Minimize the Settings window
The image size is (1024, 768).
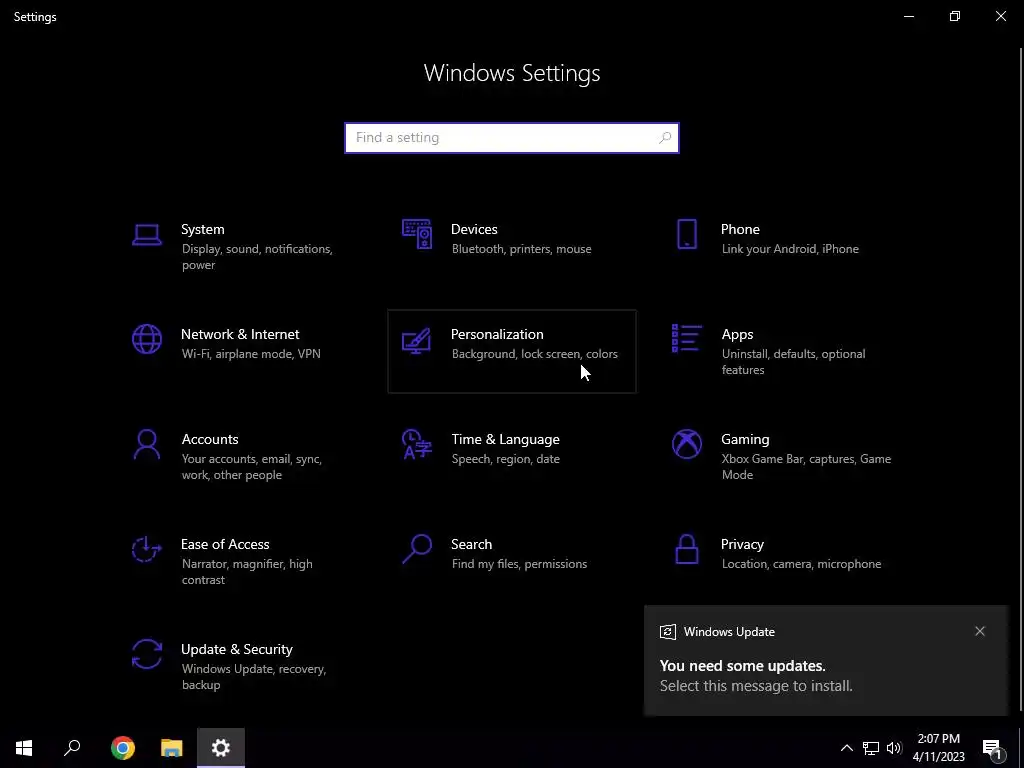pyautogui.click(x=909, y=16)
